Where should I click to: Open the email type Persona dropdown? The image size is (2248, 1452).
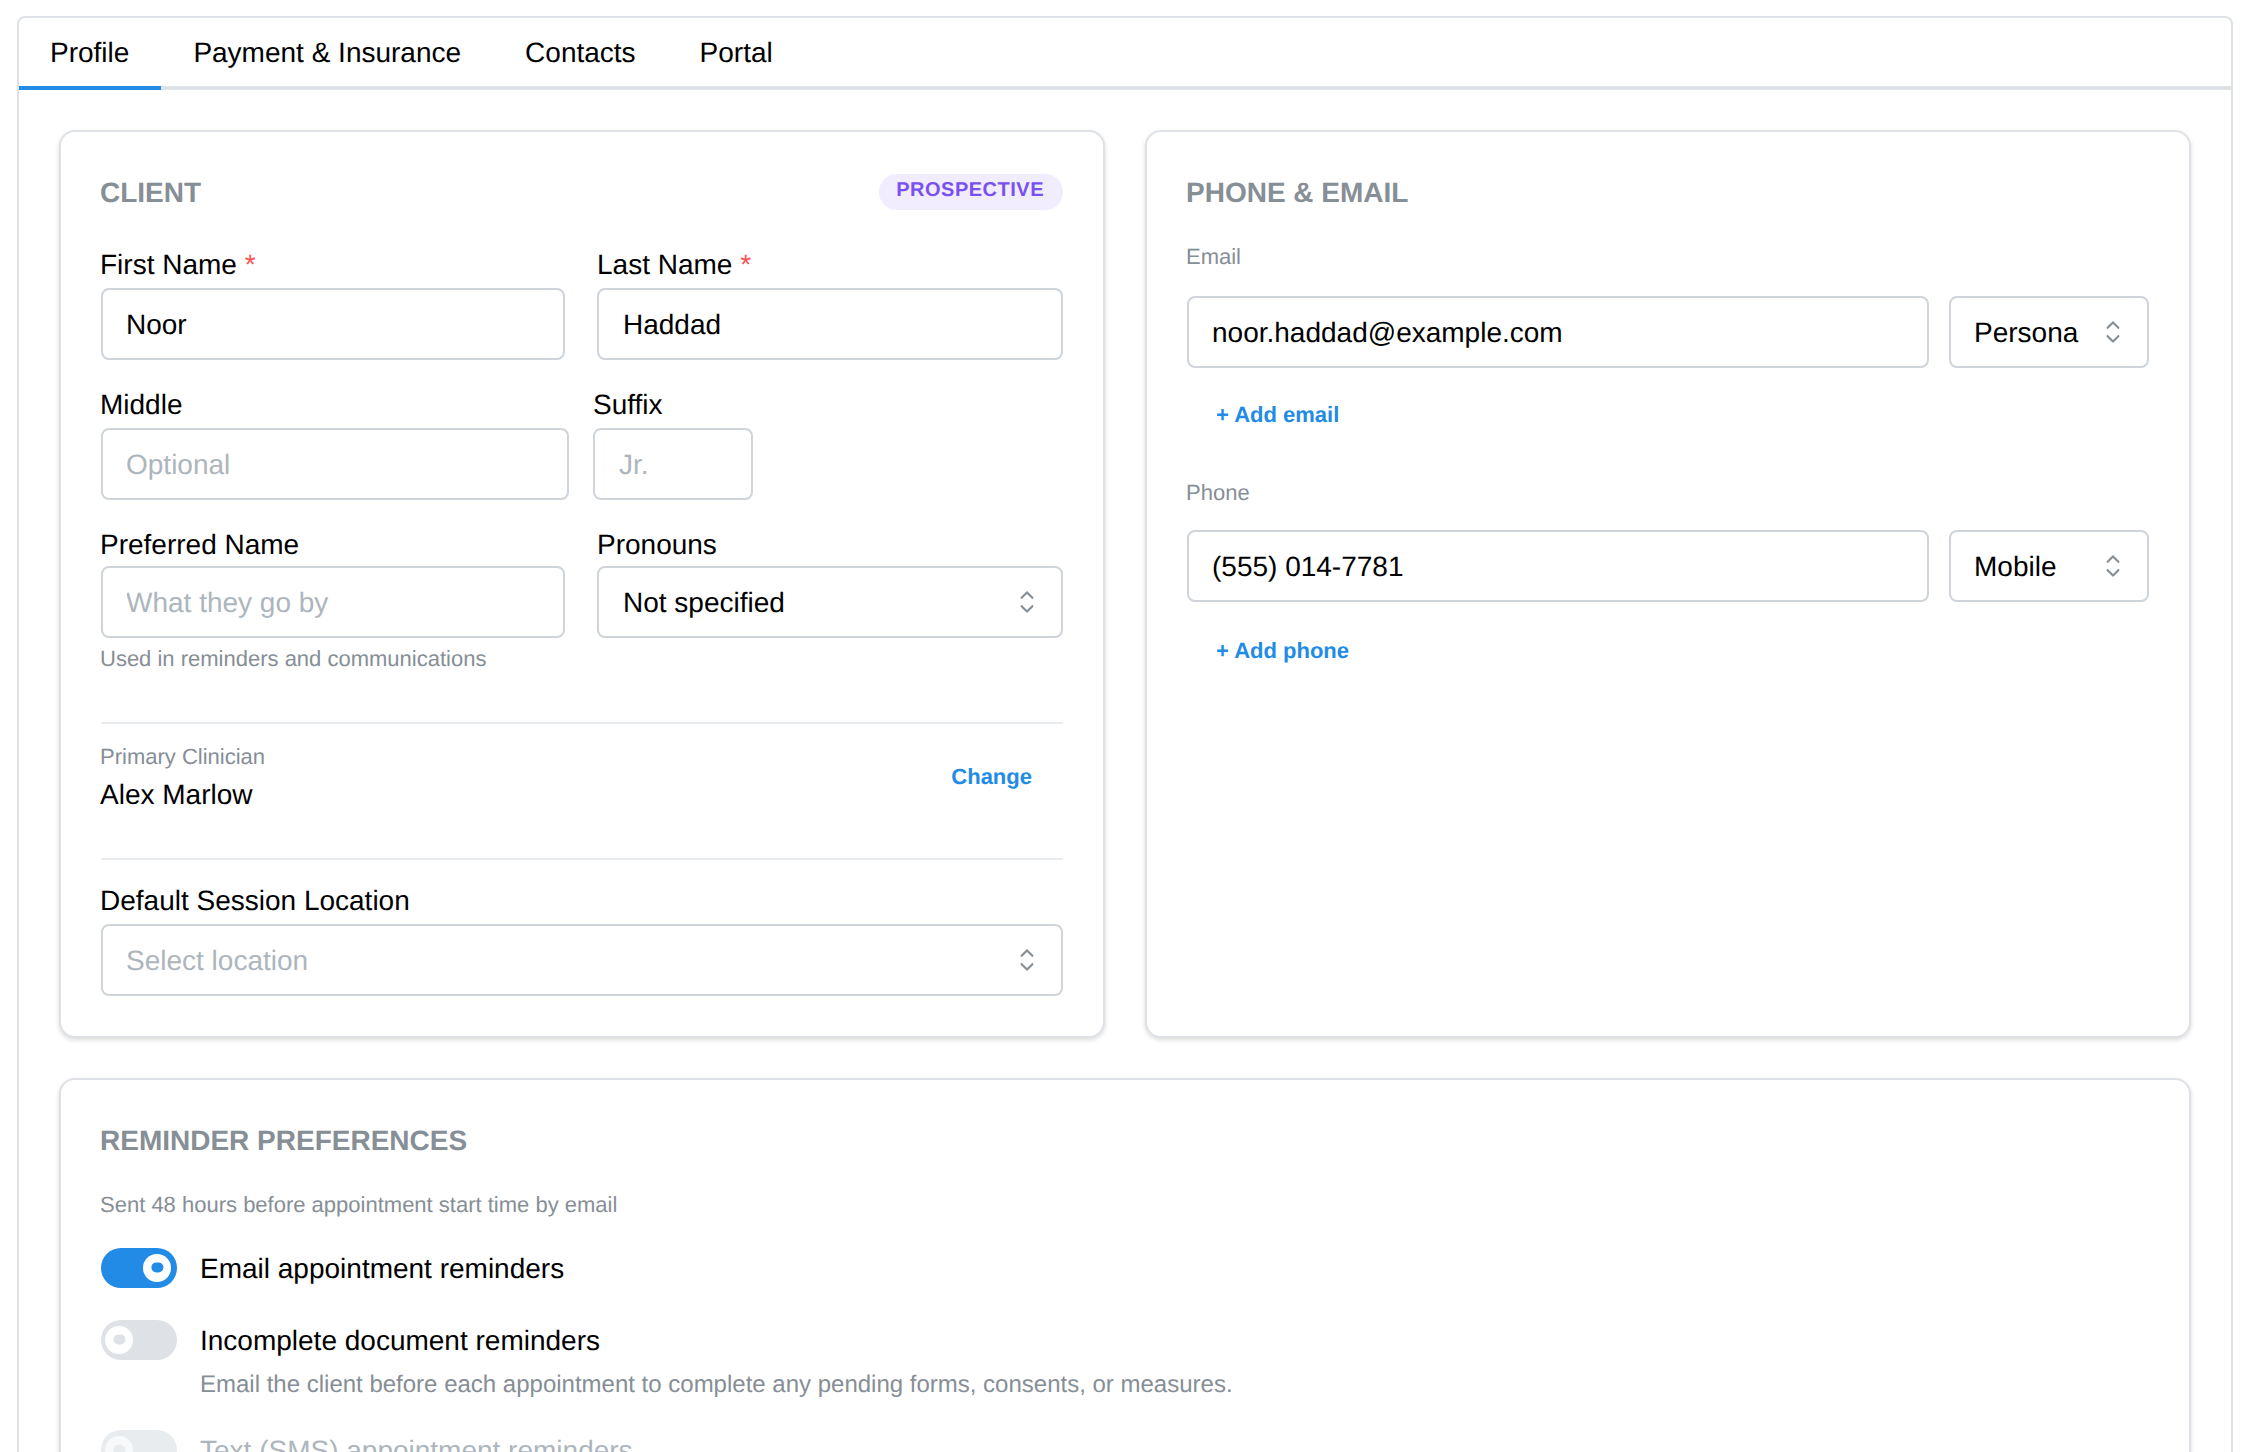coord(2049,332)
